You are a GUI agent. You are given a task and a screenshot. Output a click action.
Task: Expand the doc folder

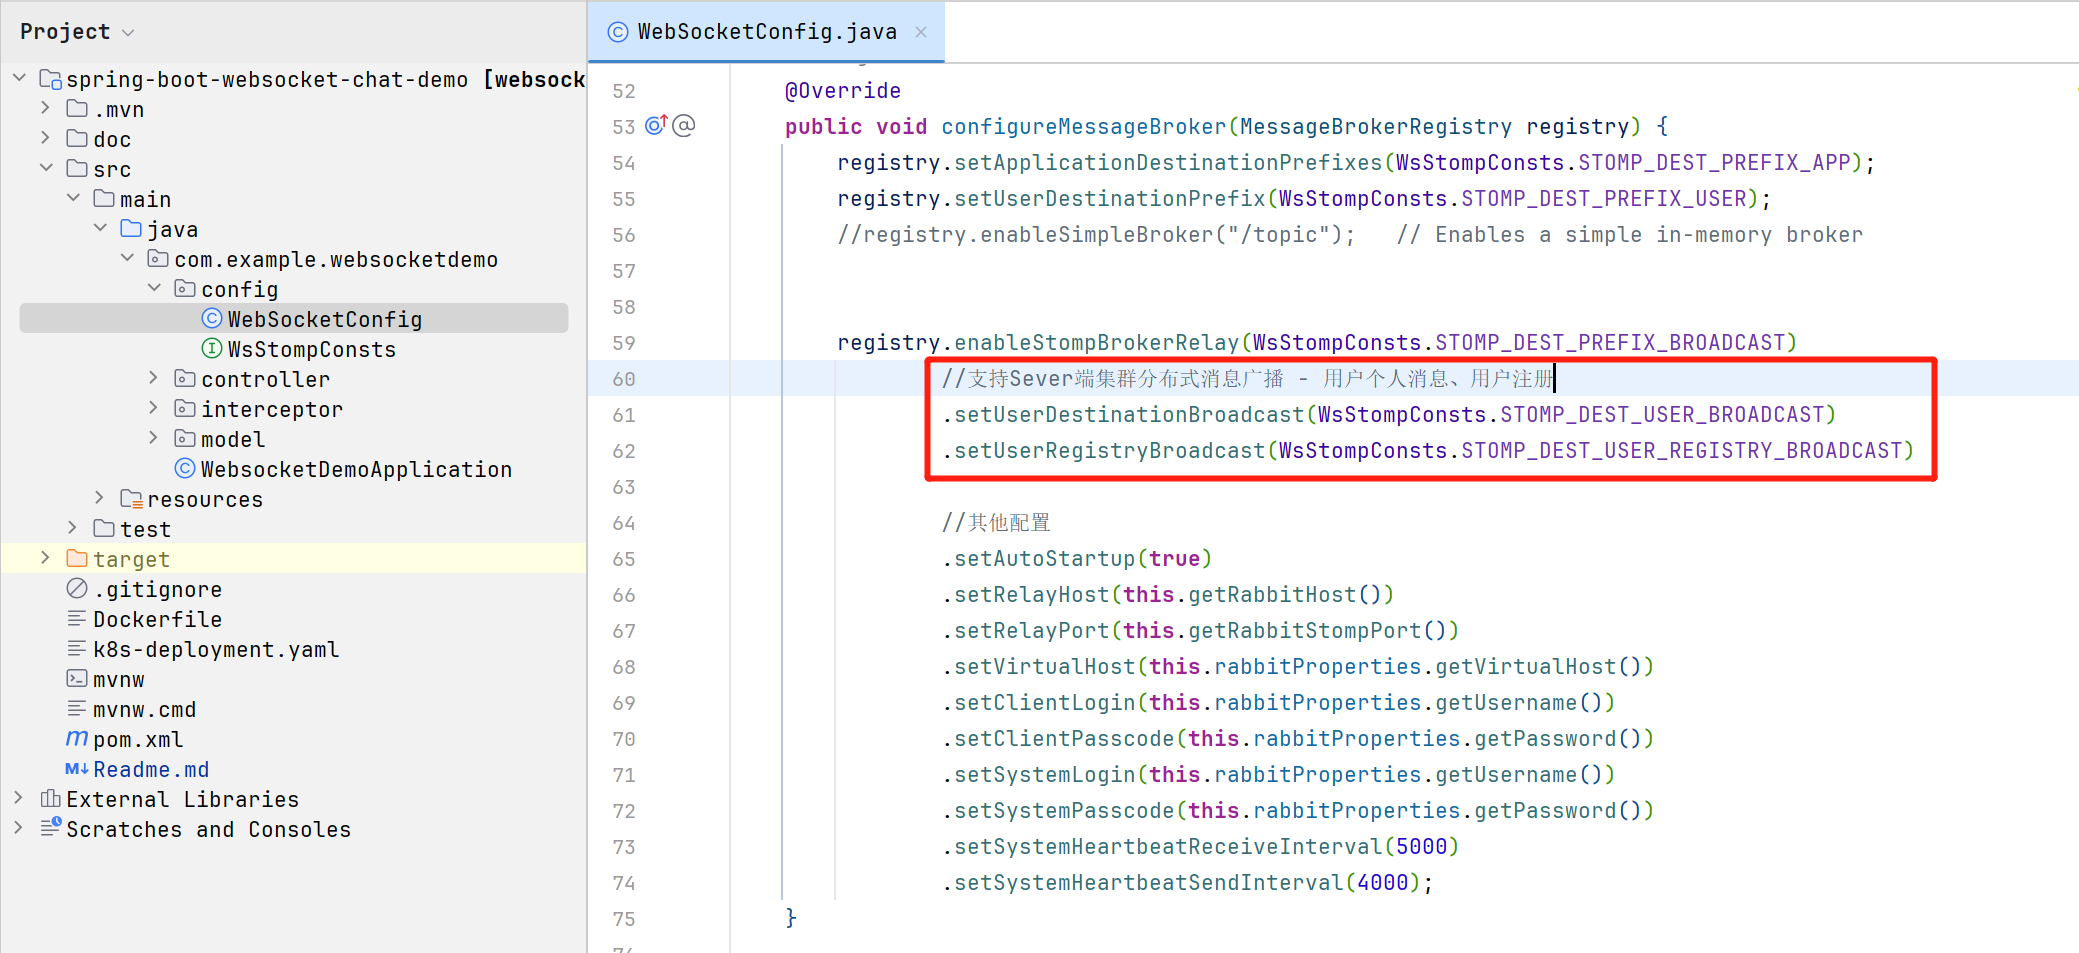pos(46,137)
